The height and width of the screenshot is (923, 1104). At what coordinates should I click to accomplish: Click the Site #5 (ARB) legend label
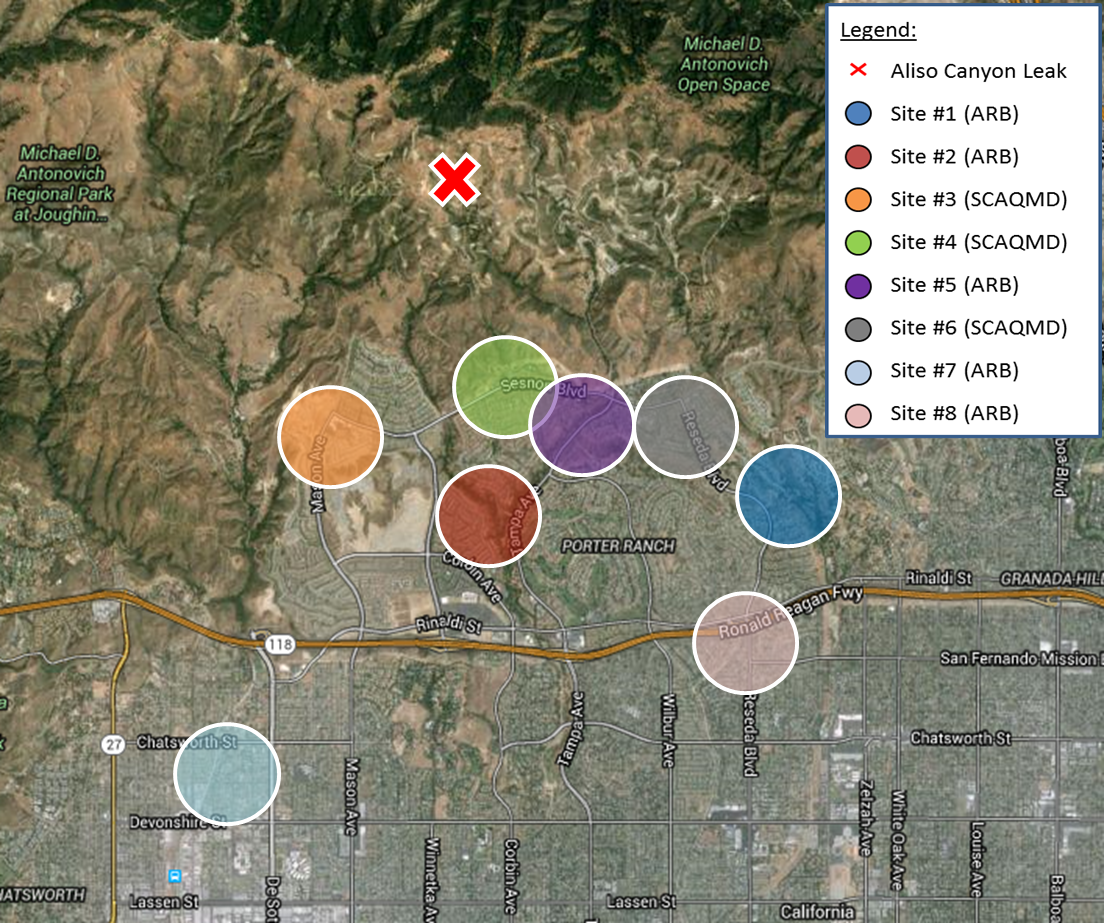tap(954, 286)
